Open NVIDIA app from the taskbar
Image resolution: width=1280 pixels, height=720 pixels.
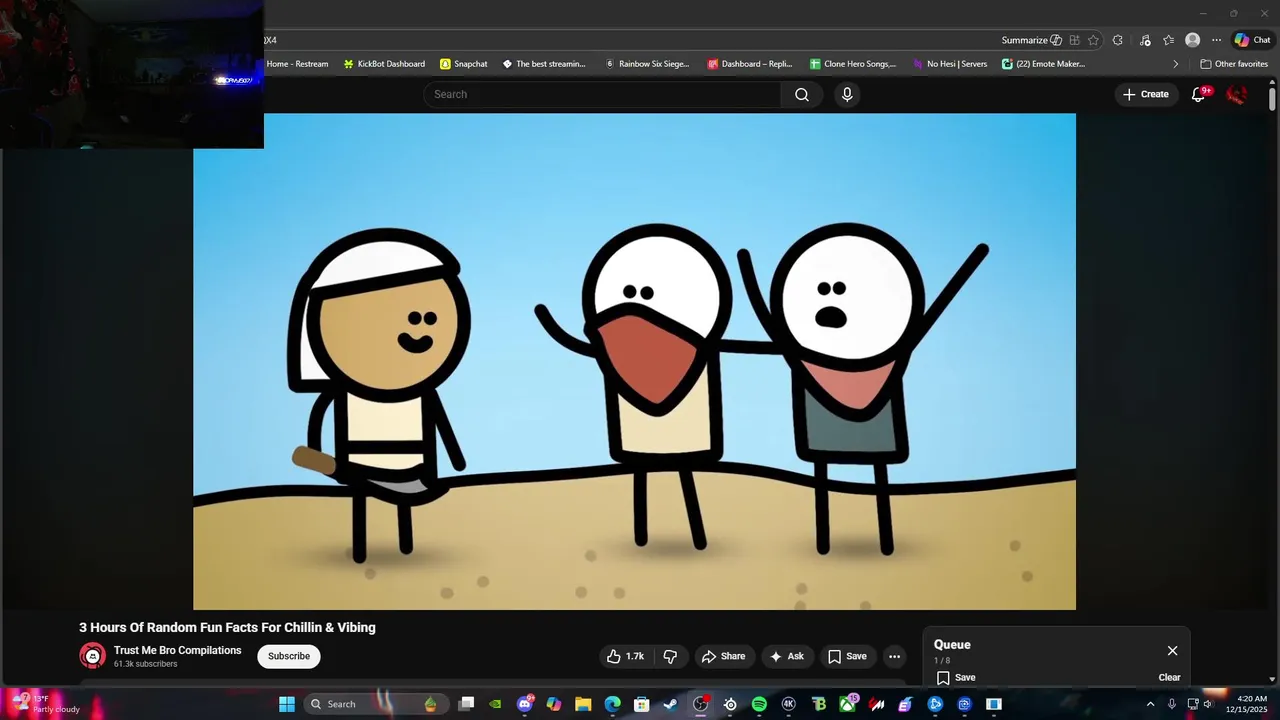click(495, 704)
